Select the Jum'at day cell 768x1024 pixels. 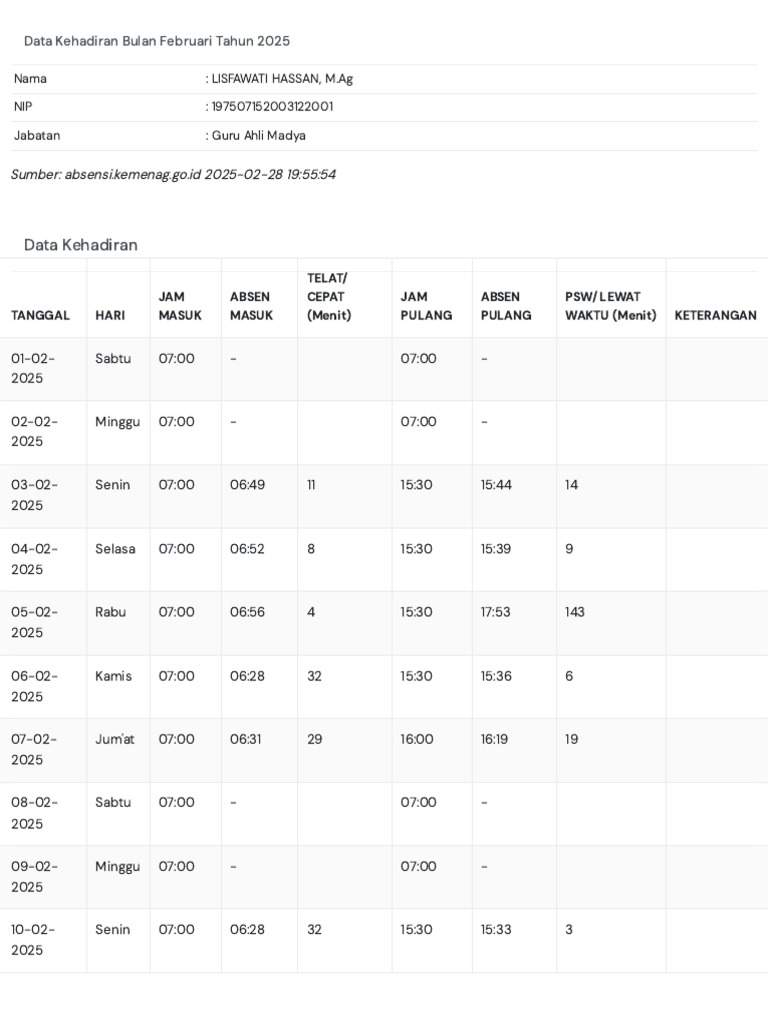click(115, 739)
